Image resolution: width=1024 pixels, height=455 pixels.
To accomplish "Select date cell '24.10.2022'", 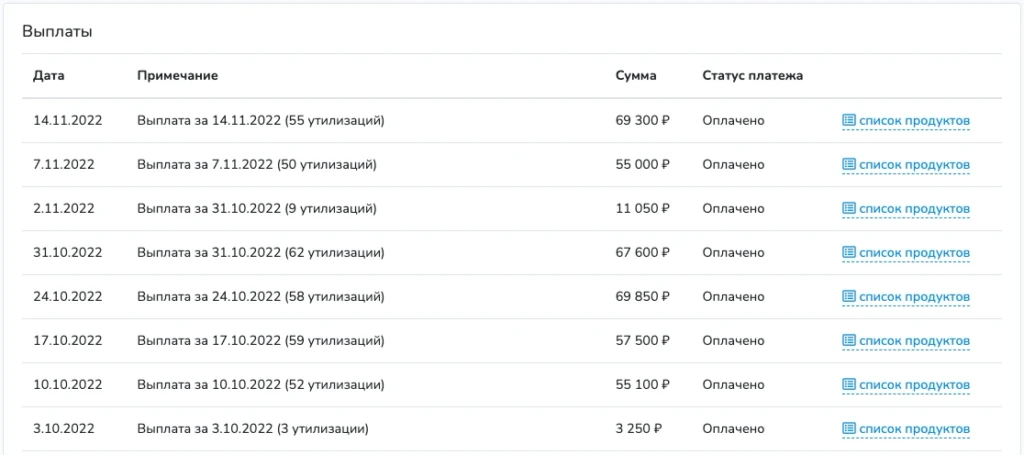I will pos(68,297).
